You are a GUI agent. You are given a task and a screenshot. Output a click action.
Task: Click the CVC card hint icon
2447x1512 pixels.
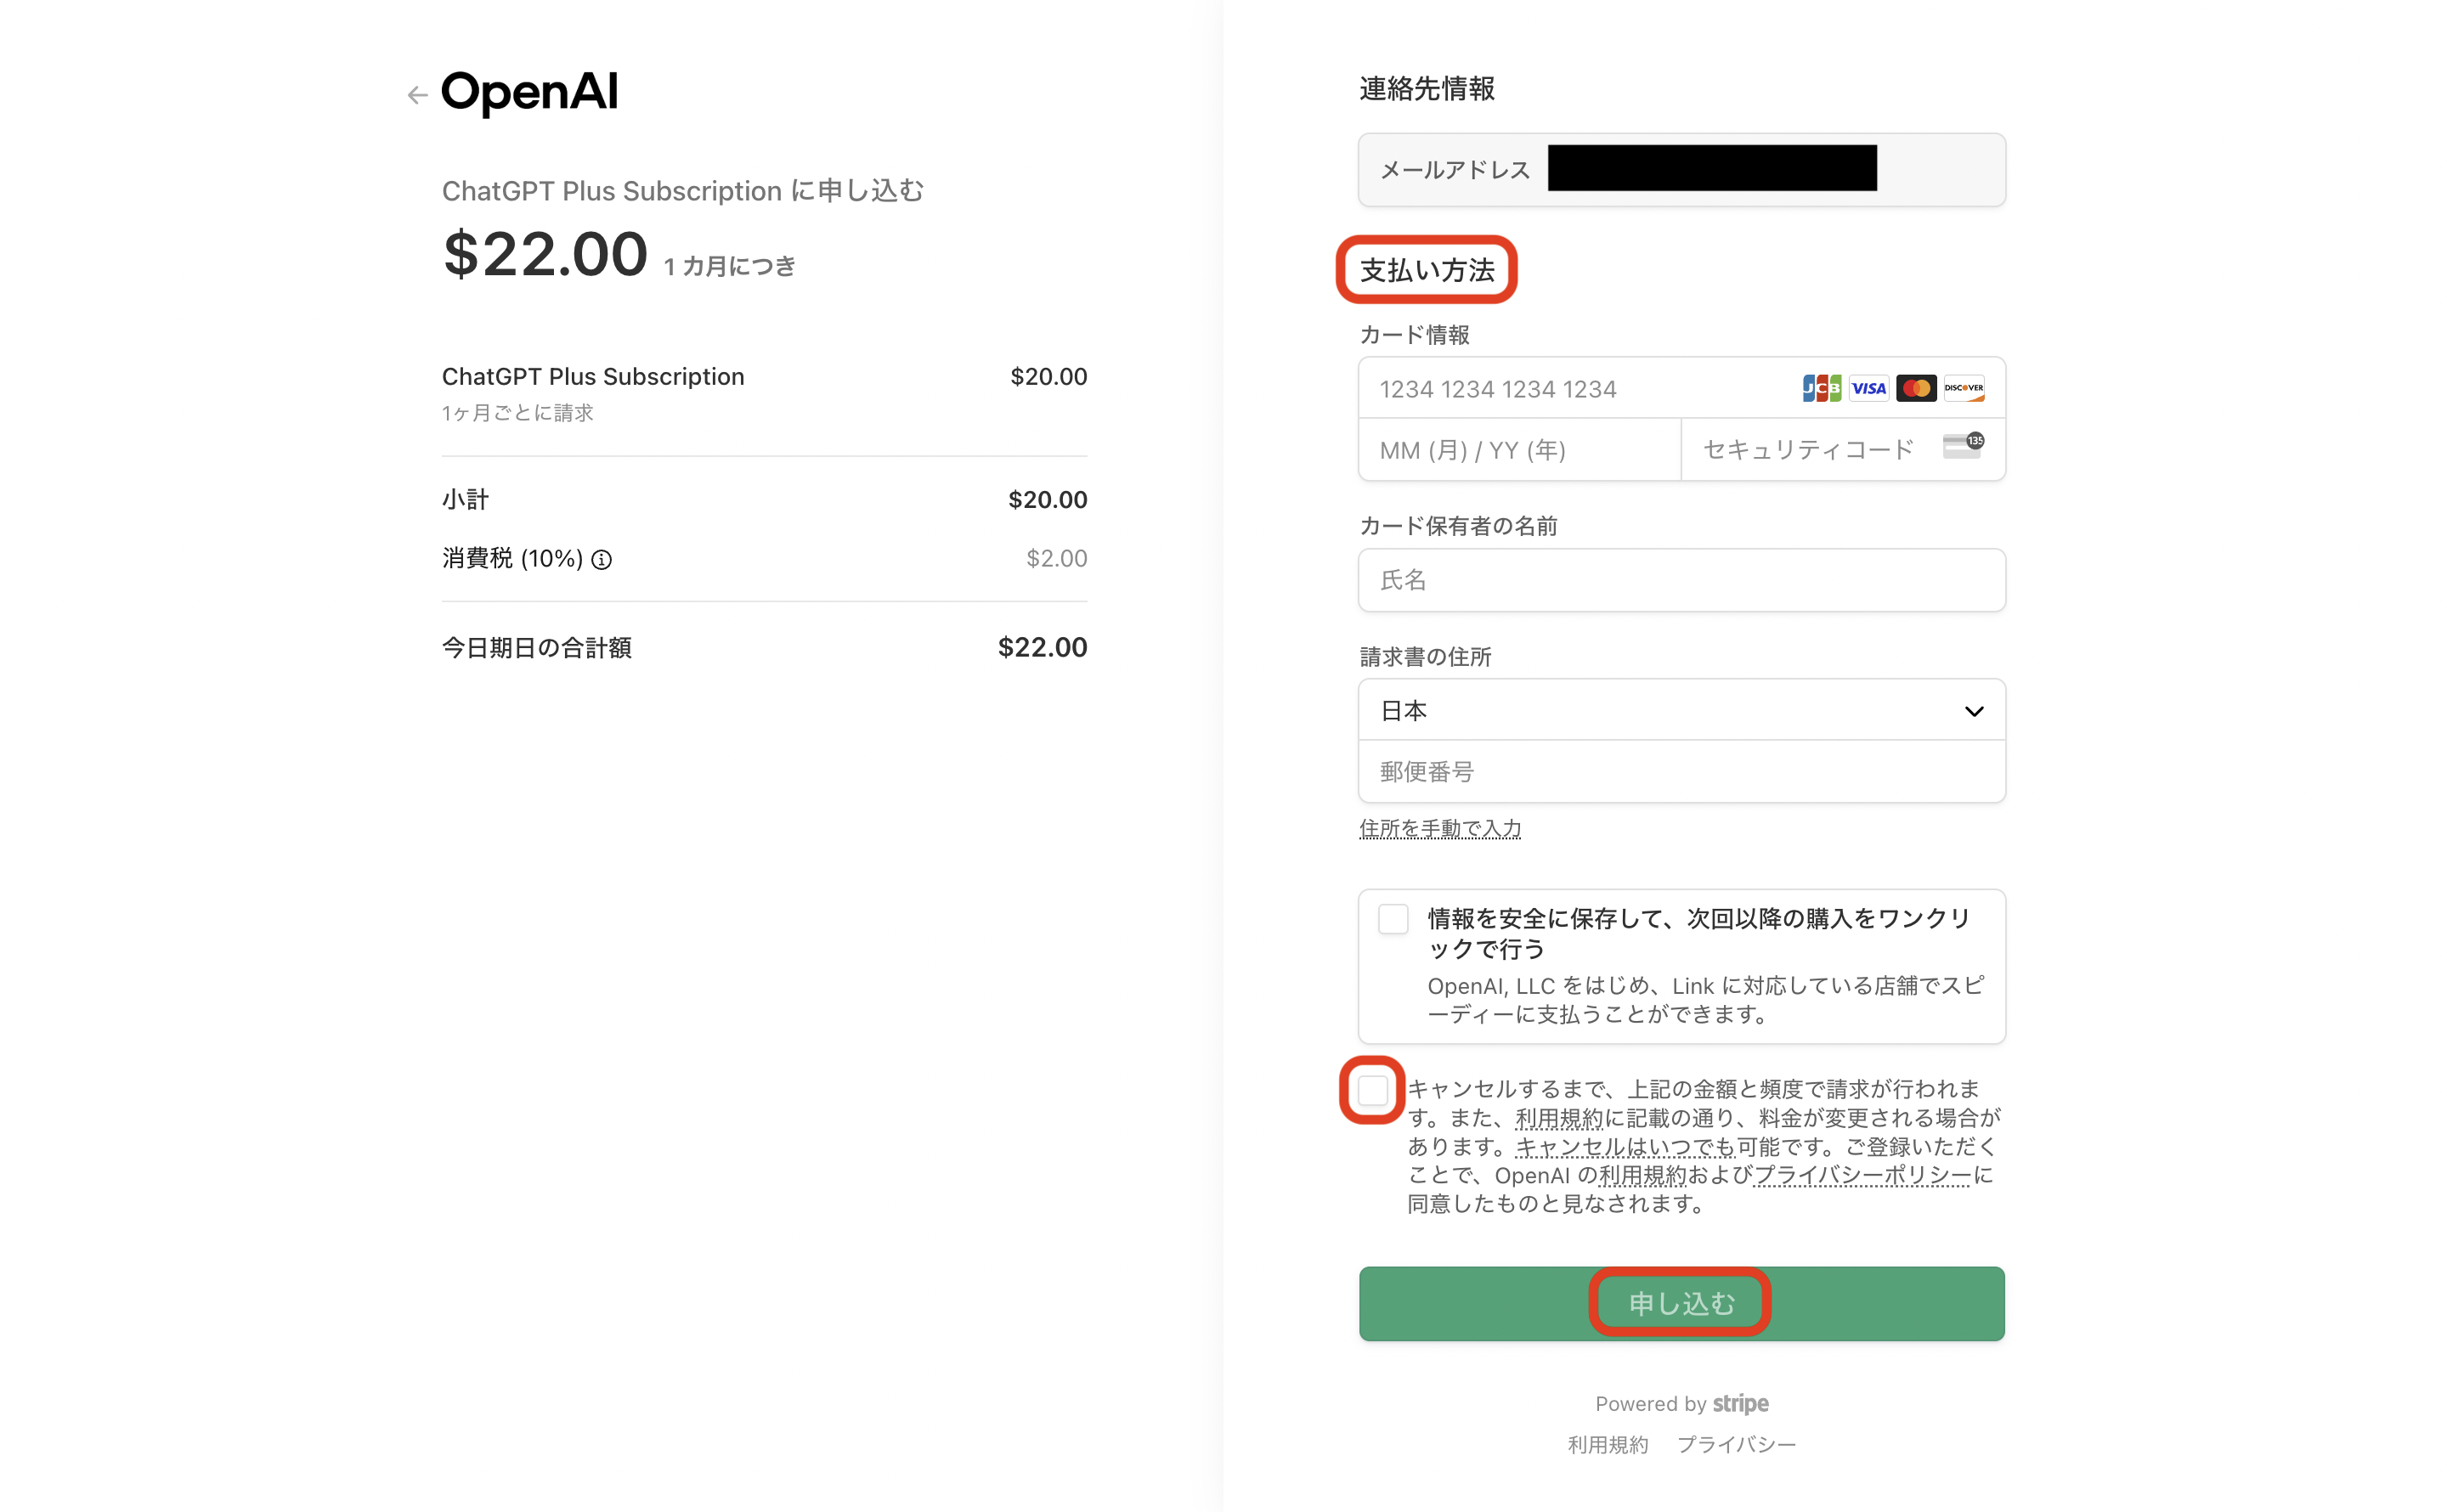tap(1963, 445)
